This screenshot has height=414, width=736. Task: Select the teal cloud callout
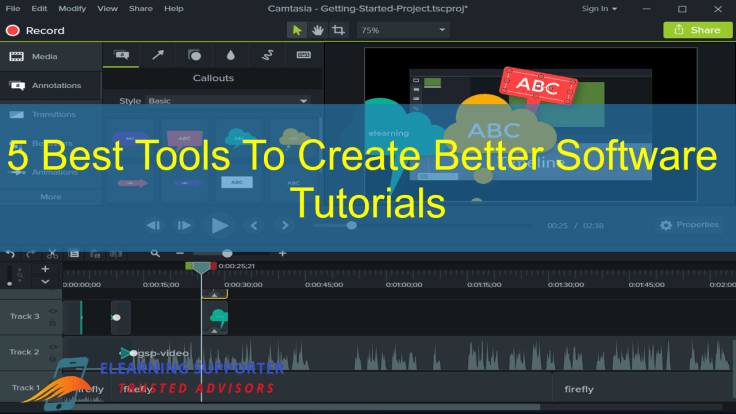[239, 140]
